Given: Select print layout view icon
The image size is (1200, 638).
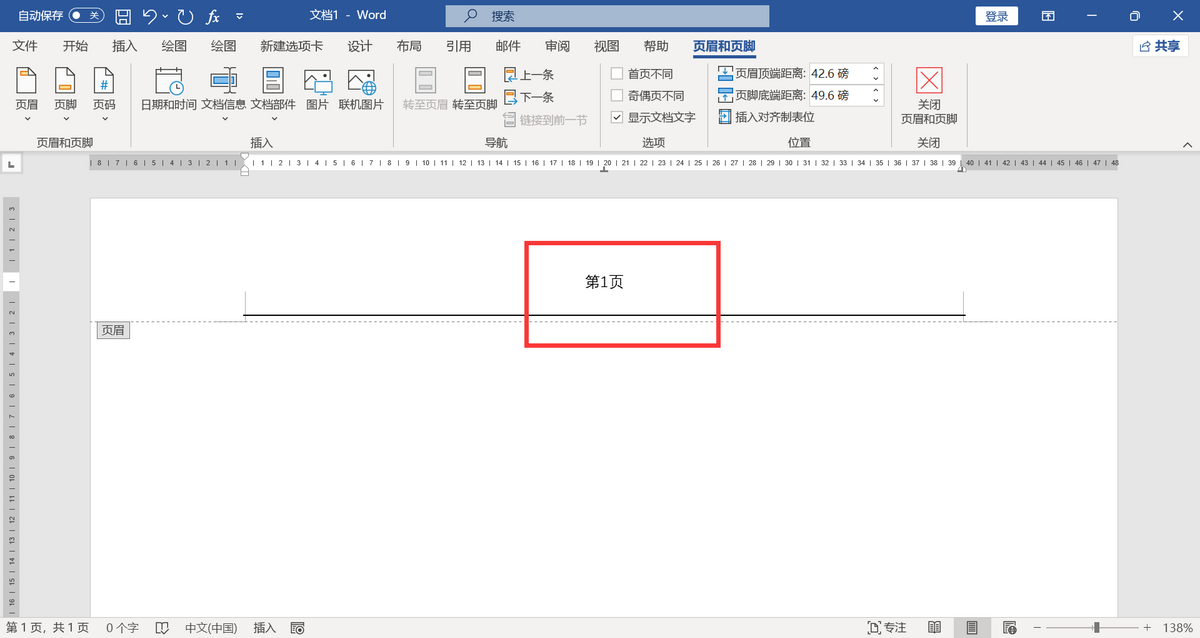Looking at the screenshot, I should [x=971, y=628].
